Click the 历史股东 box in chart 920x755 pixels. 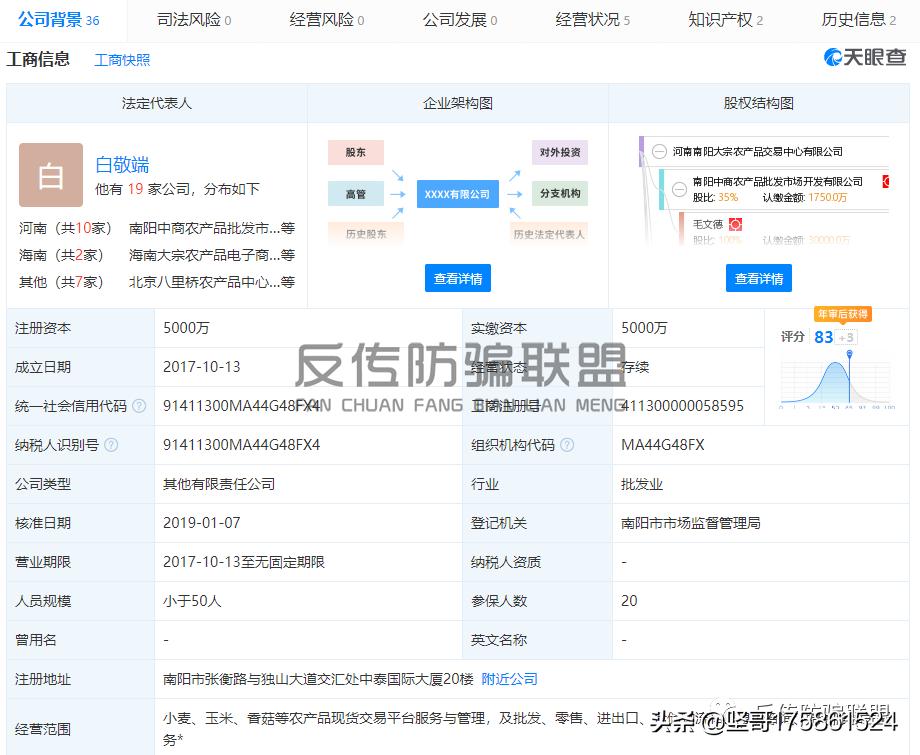[366, 234]
